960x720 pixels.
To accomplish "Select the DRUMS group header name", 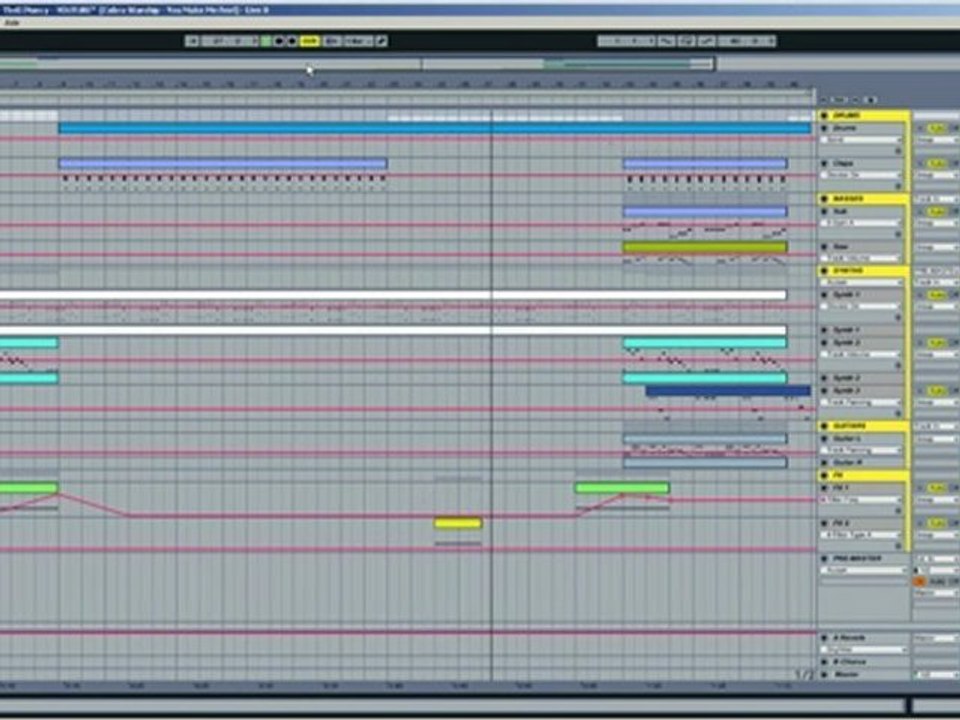I will (847, 115).
